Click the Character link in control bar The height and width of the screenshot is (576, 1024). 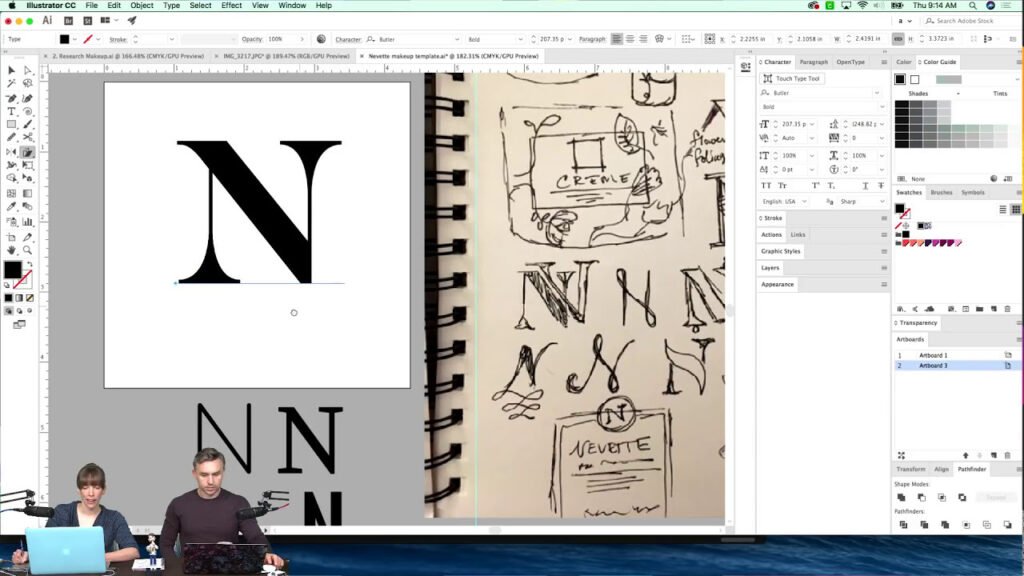(x=348, y=39)
